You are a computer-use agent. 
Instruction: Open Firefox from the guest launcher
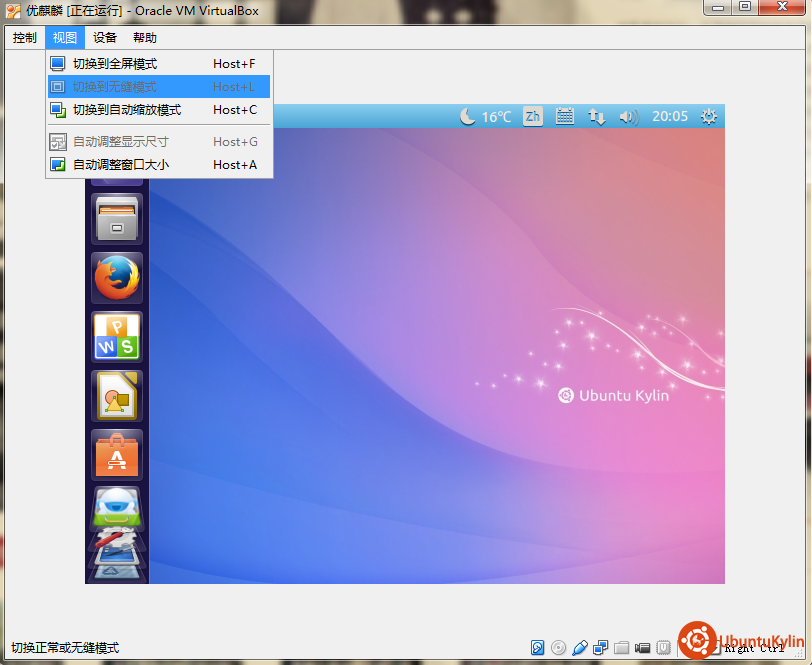pos(117,278)
